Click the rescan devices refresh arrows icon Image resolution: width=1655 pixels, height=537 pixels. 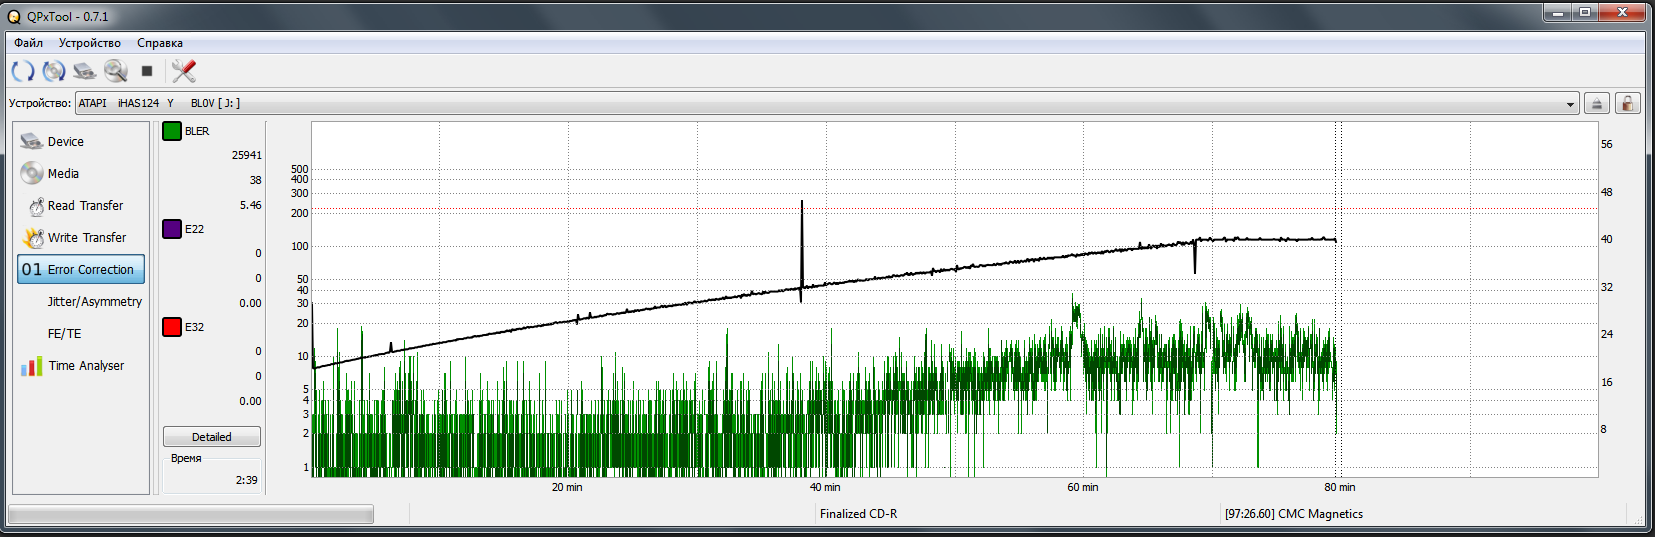[x=23, y=71]
